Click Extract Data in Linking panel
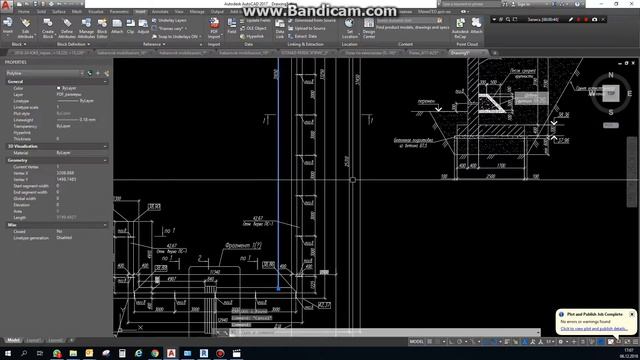The width and height of the screenshot is (640, 360). pyautogui.click(x=302, y=36)
